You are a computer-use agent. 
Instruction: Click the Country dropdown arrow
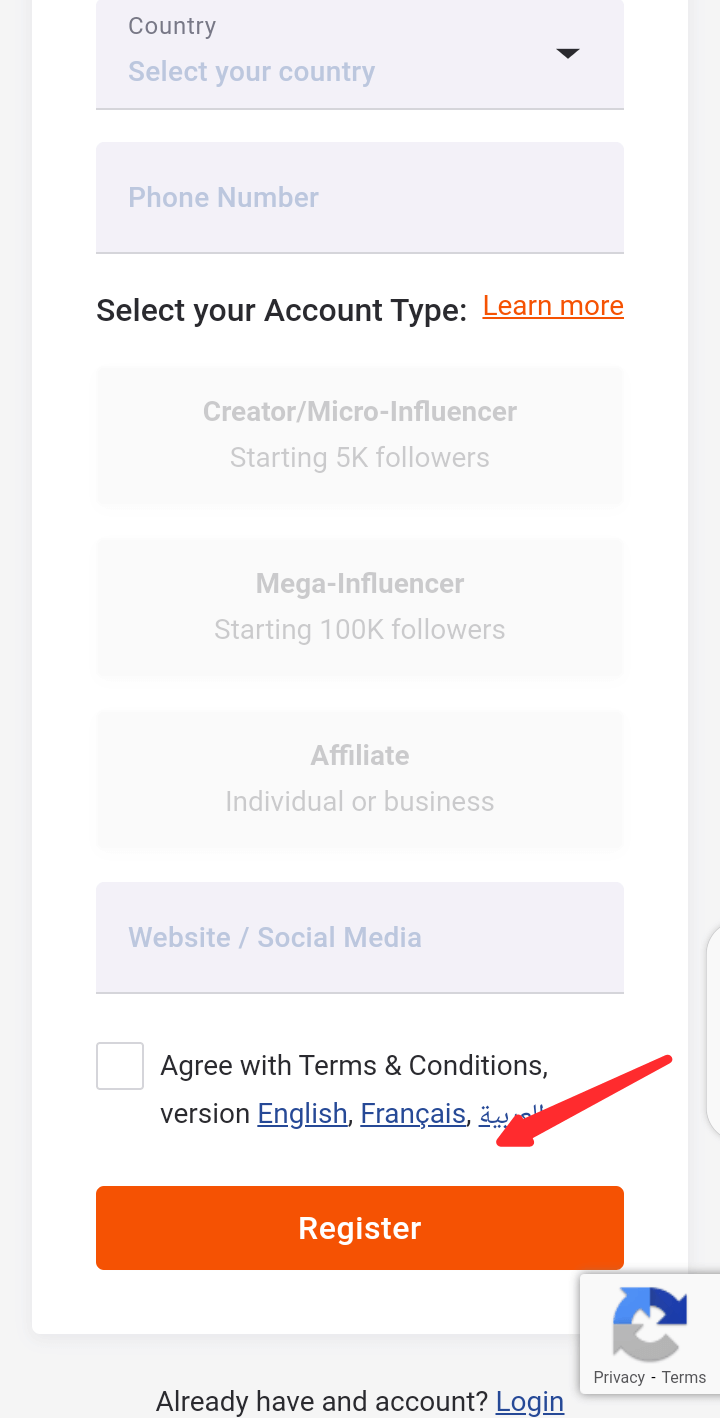coord(567,53)
